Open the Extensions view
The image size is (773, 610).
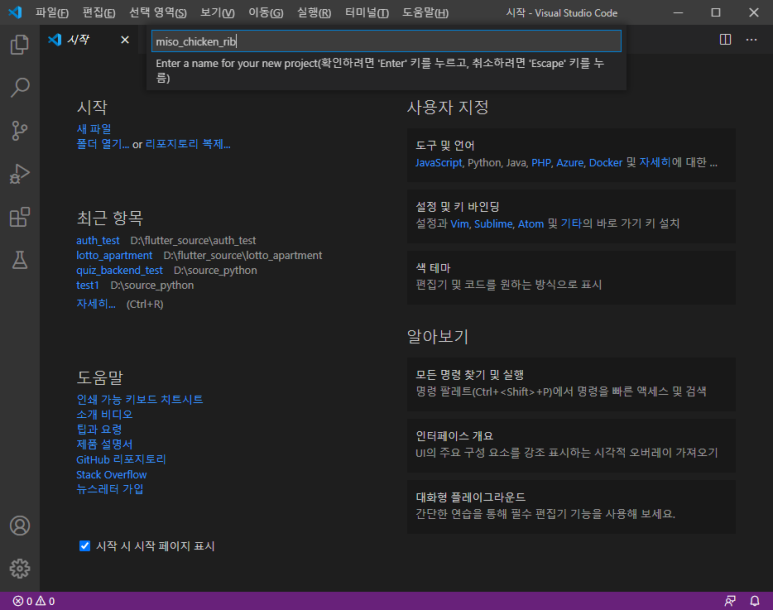20,217
